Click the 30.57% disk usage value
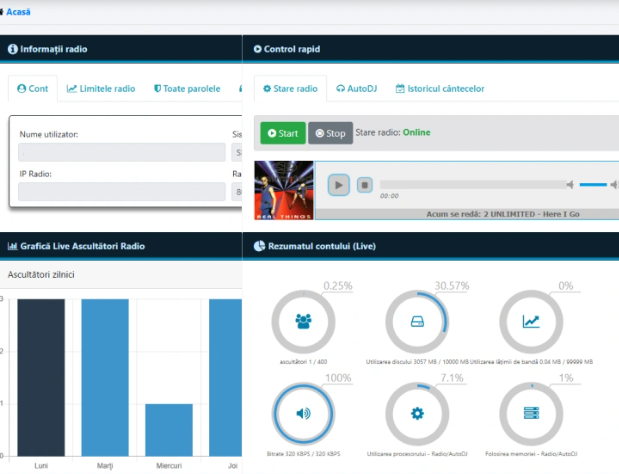619x474 pixels. [x=452, y=286]
